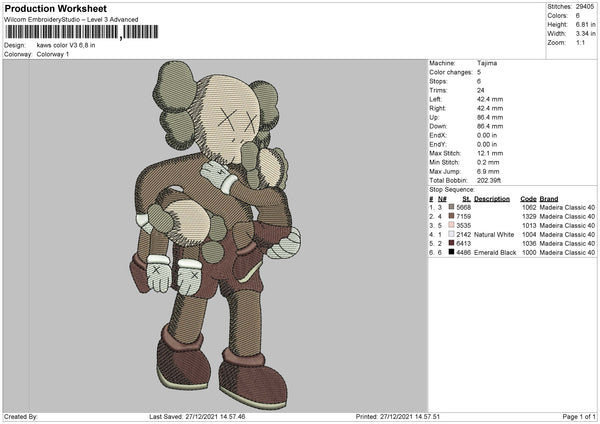Click the Machine value 'Tajima'
The width and height of the screenshot is (600, 424).
pos(487,63)
